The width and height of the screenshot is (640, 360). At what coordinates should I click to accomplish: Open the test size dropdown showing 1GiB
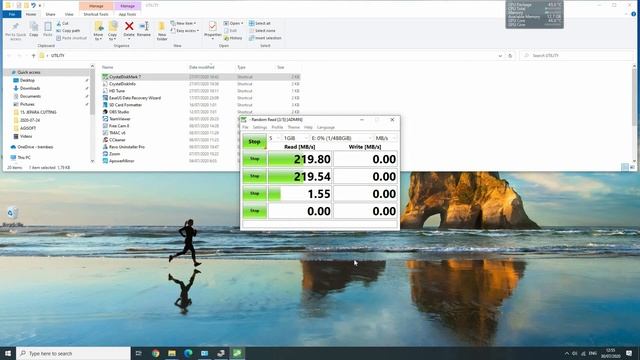pyautogui.click(x=296, y=138)
